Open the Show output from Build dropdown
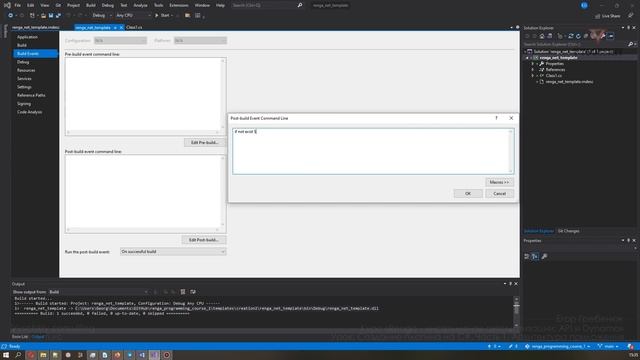Screen dimensions: 640x360 (98, 292)
